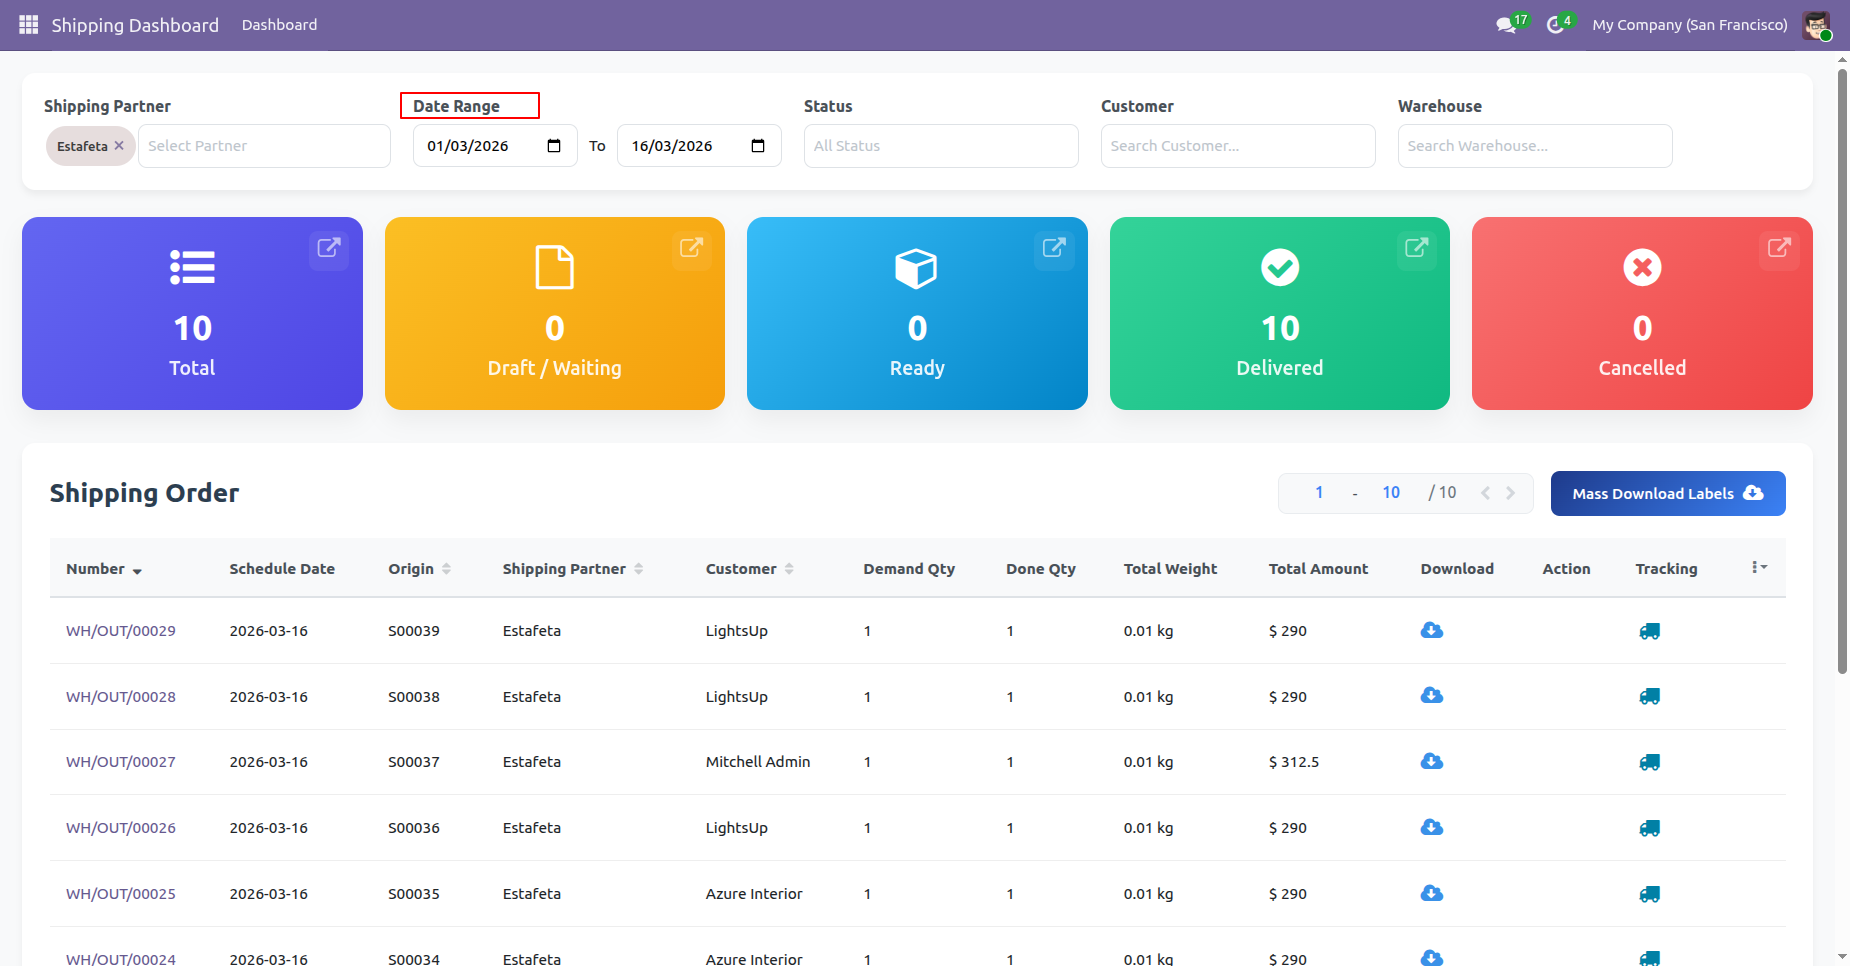Open the start date calendar picker
Screen dimensions: 1850x966
[554, 146]
